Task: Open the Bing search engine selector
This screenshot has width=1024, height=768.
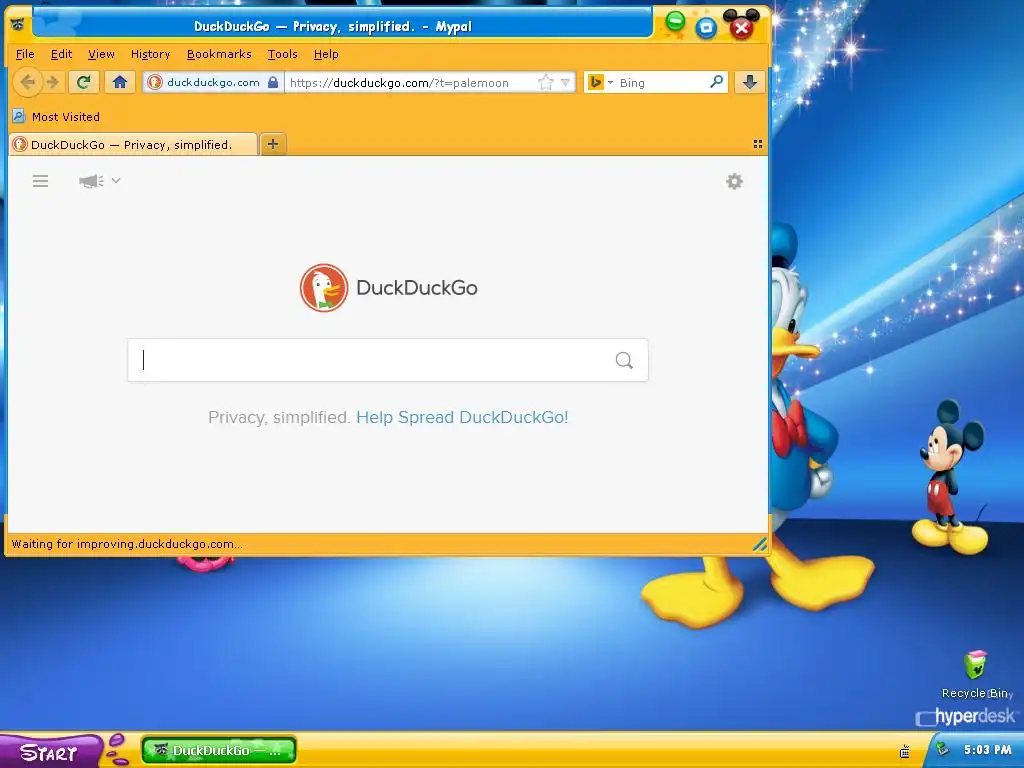Action: point(600,82)
